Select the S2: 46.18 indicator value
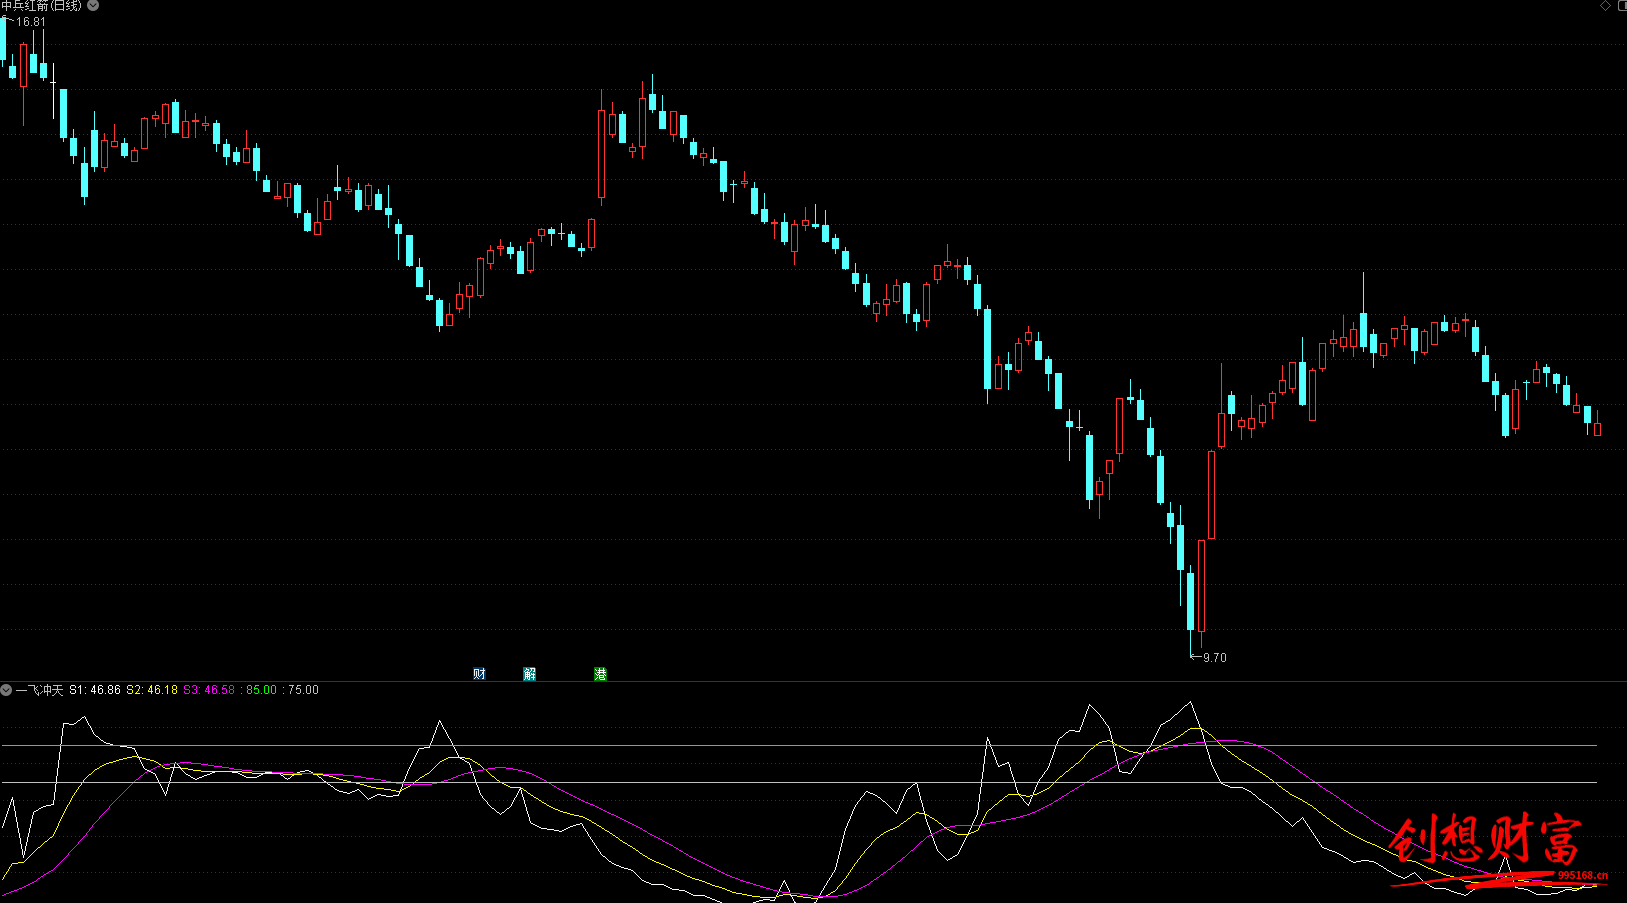 pos(152,690)
